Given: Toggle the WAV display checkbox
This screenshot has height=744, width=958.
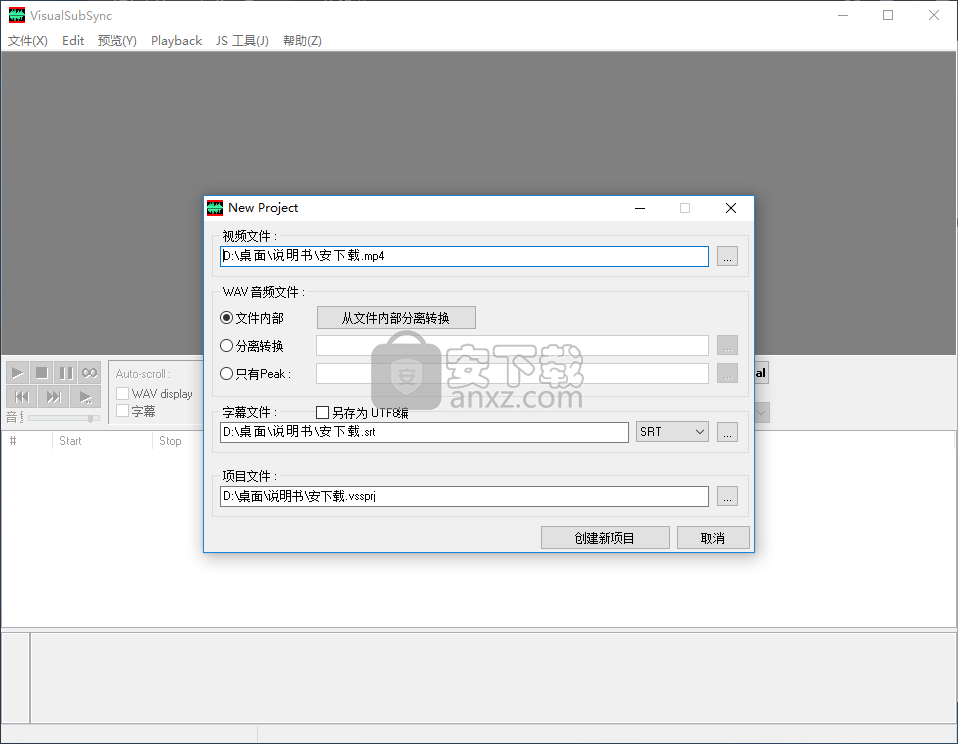Looking at the screenshot, I should tap(122, 393).
